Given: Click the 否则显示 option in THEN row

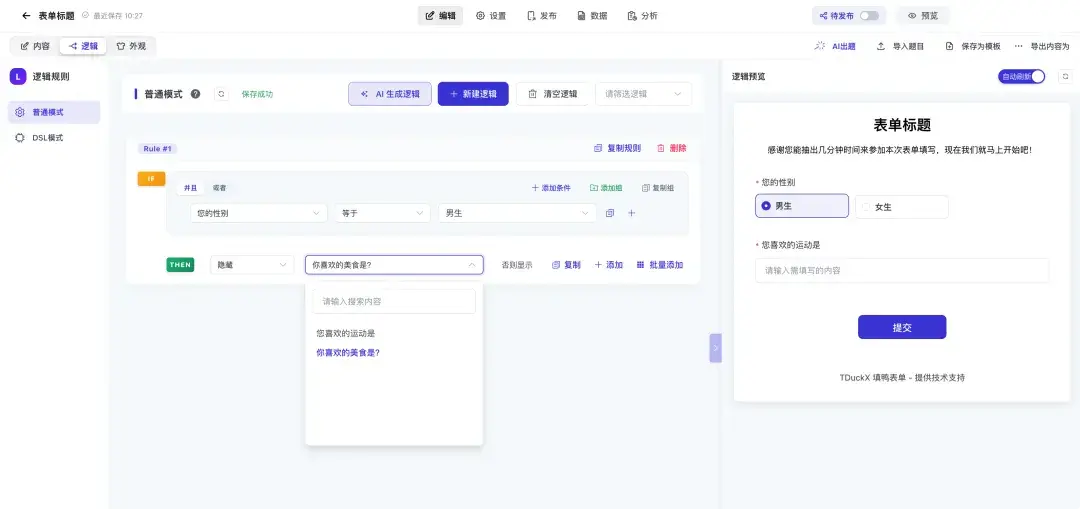Looking at the screenshot, I should pyautogui.click(x=517, y=265).
